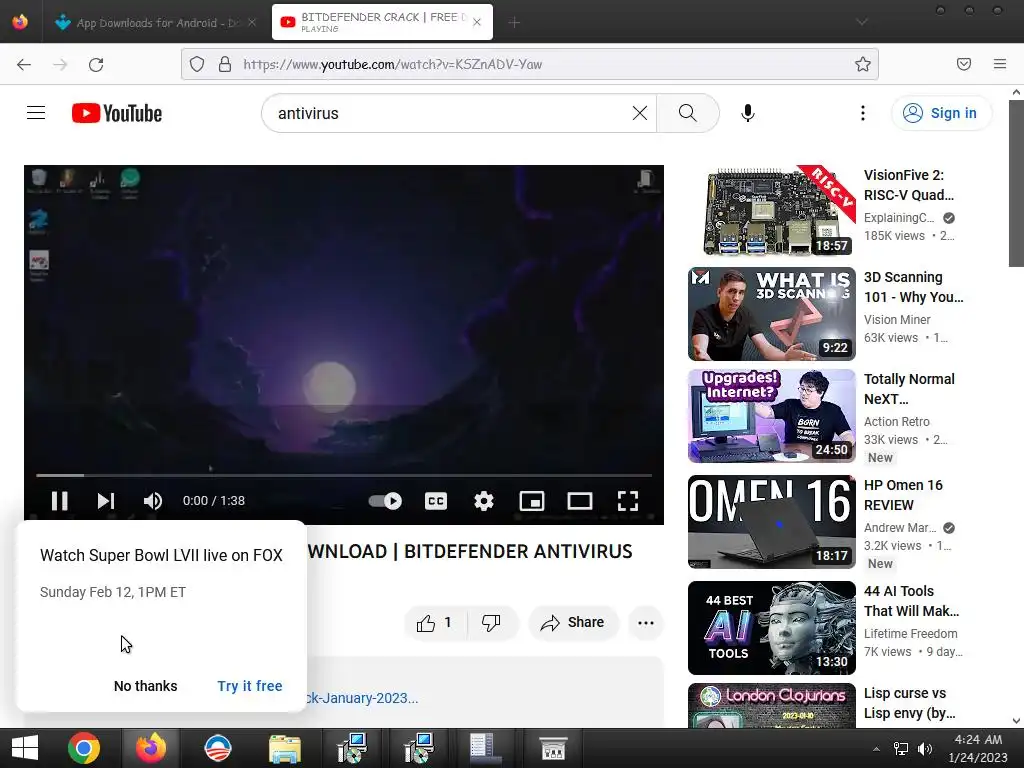Dislike this video
This screenshot has height=768, width=1024.
[x=491, y=622]
